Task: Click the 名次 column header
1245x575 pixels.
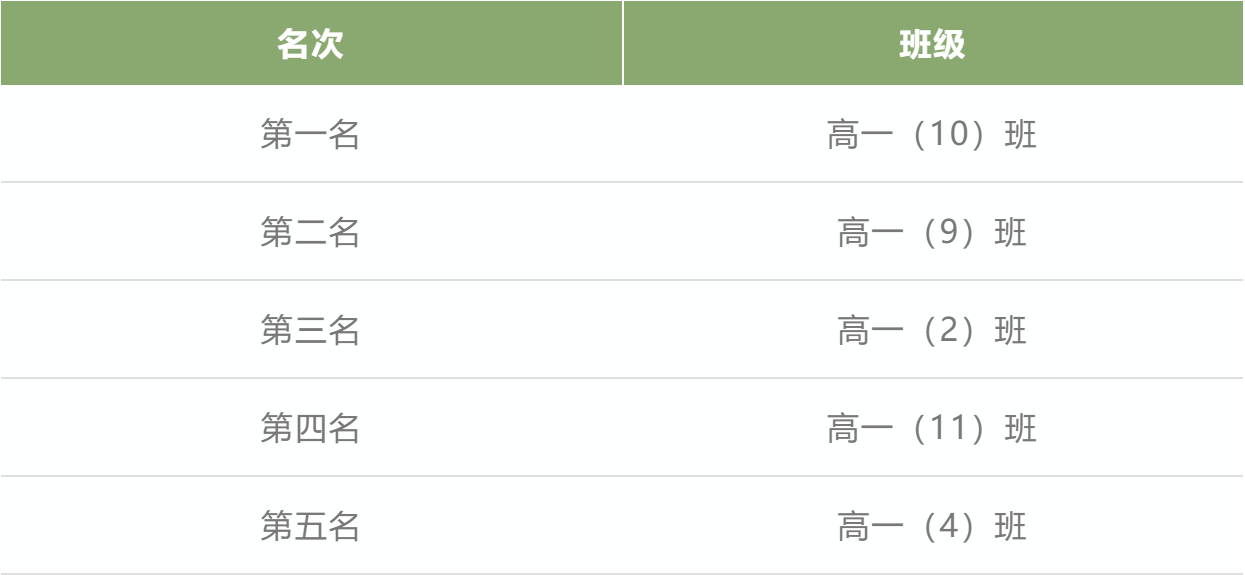Action: 311,43
